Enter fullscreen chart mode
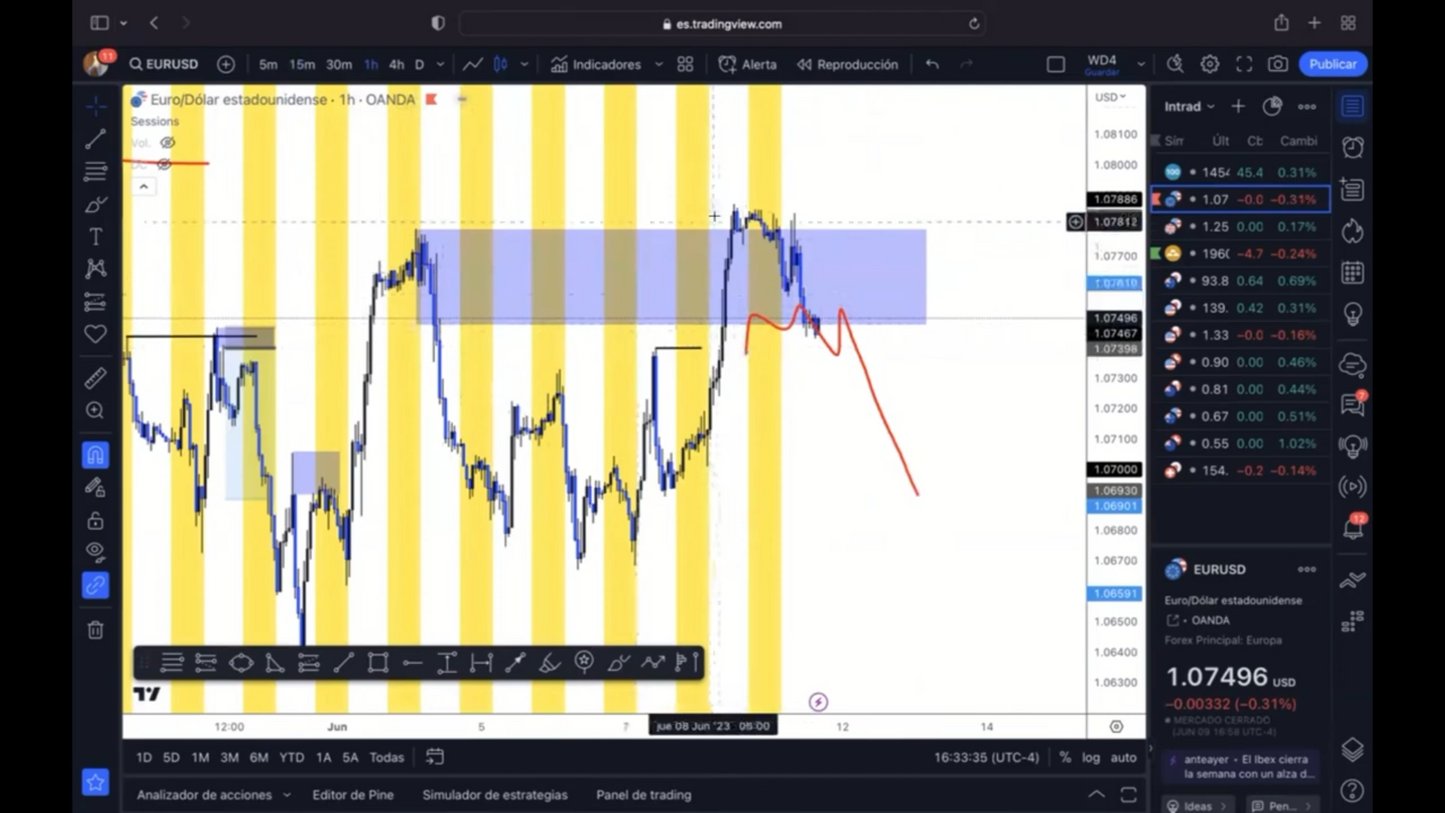This screenshot has width=1445, height=813. pyautogui.click(x=1243, y=64)
